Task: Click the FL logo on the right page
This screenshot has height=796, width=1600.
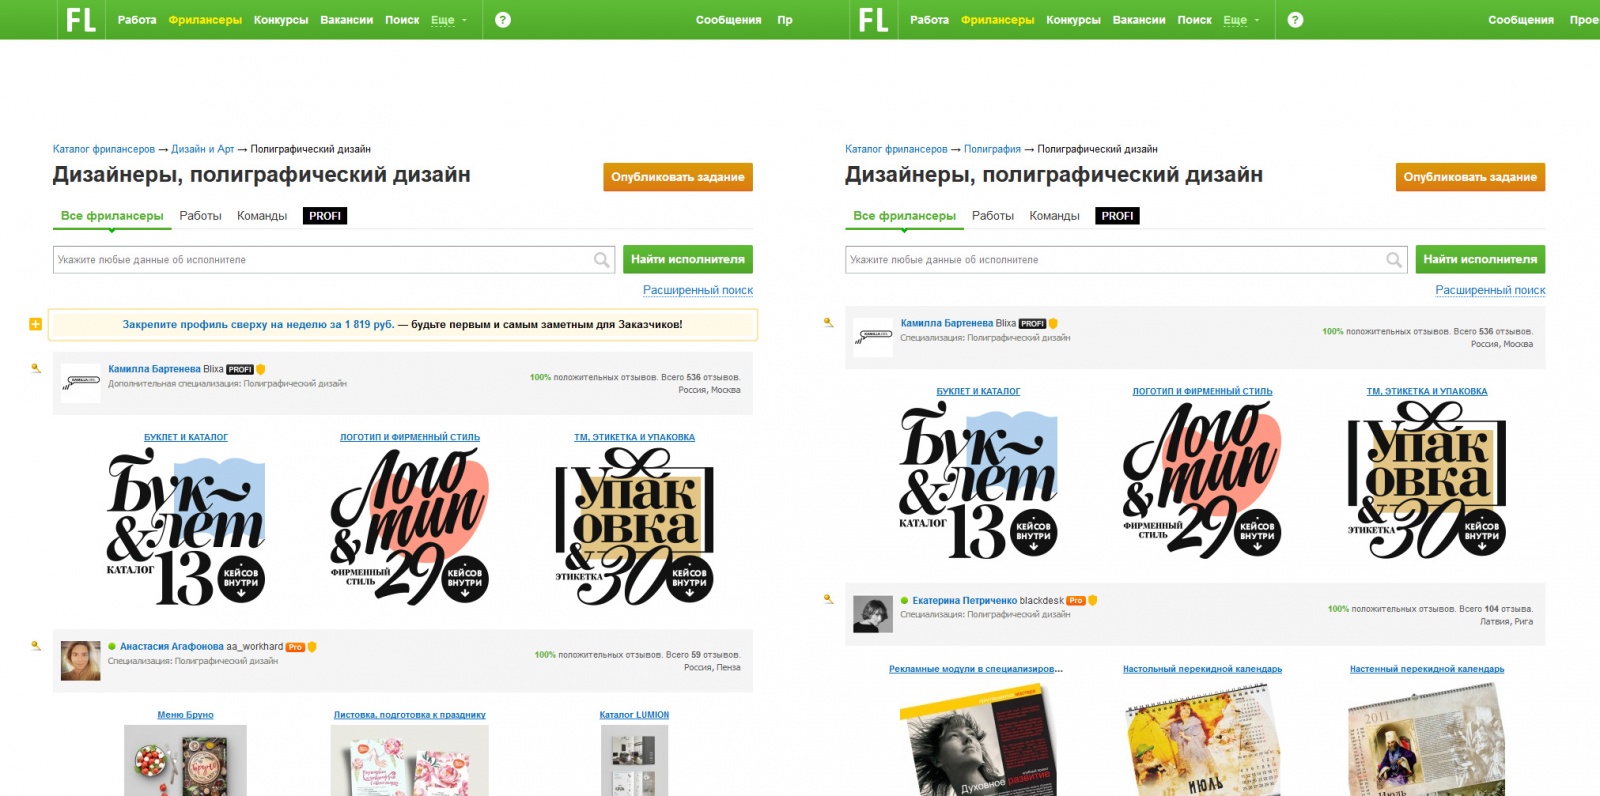Action: click(x=873, y=20)
